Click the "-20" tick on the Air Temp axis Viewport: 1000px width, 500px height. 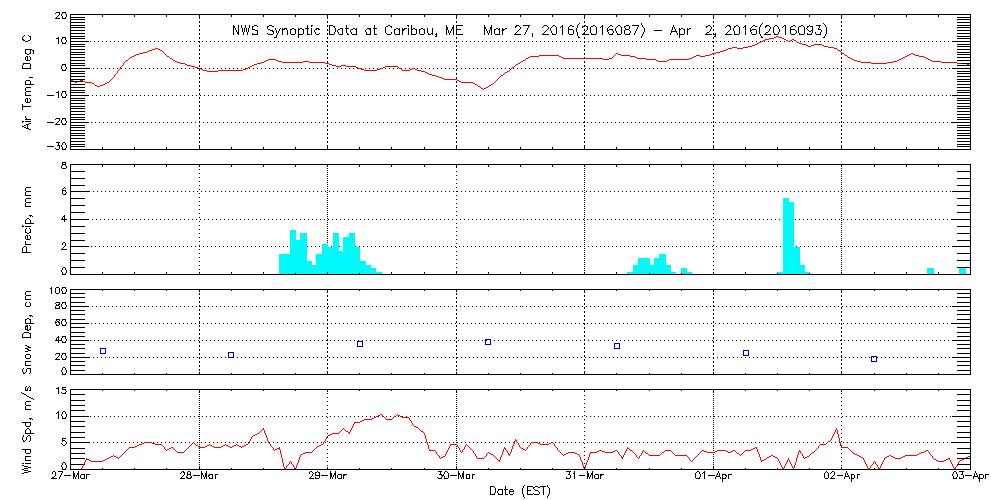(x=58, y=120)
